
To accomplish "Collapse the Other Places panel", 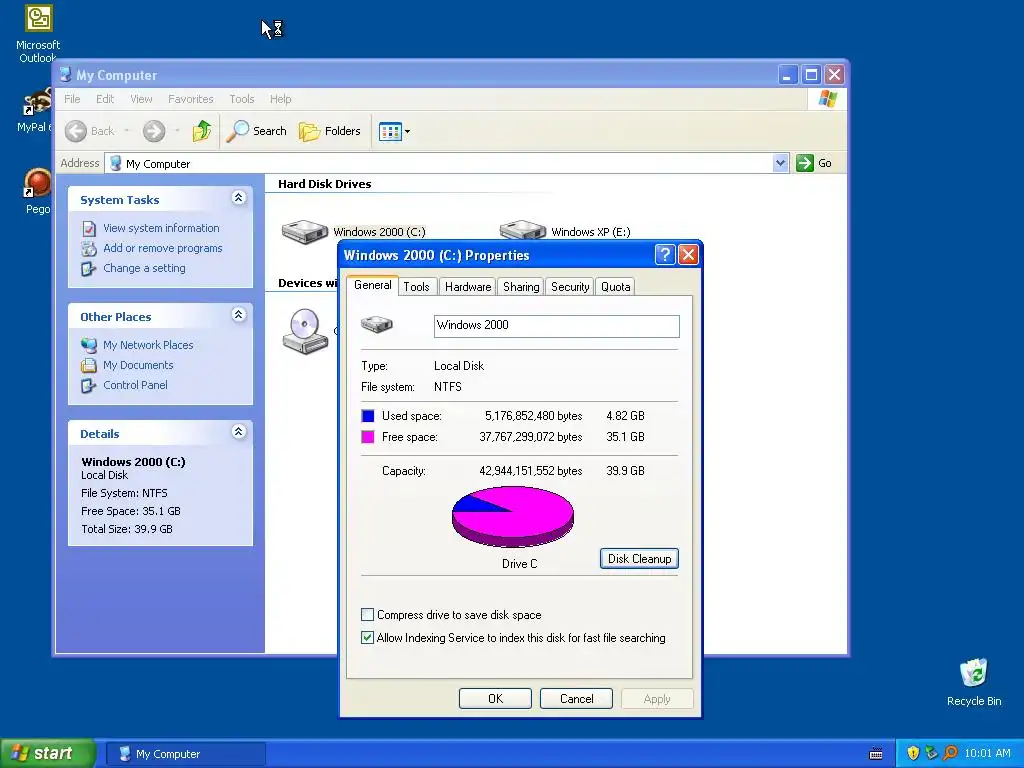I will pyautogui.click(x=239, y=315).
